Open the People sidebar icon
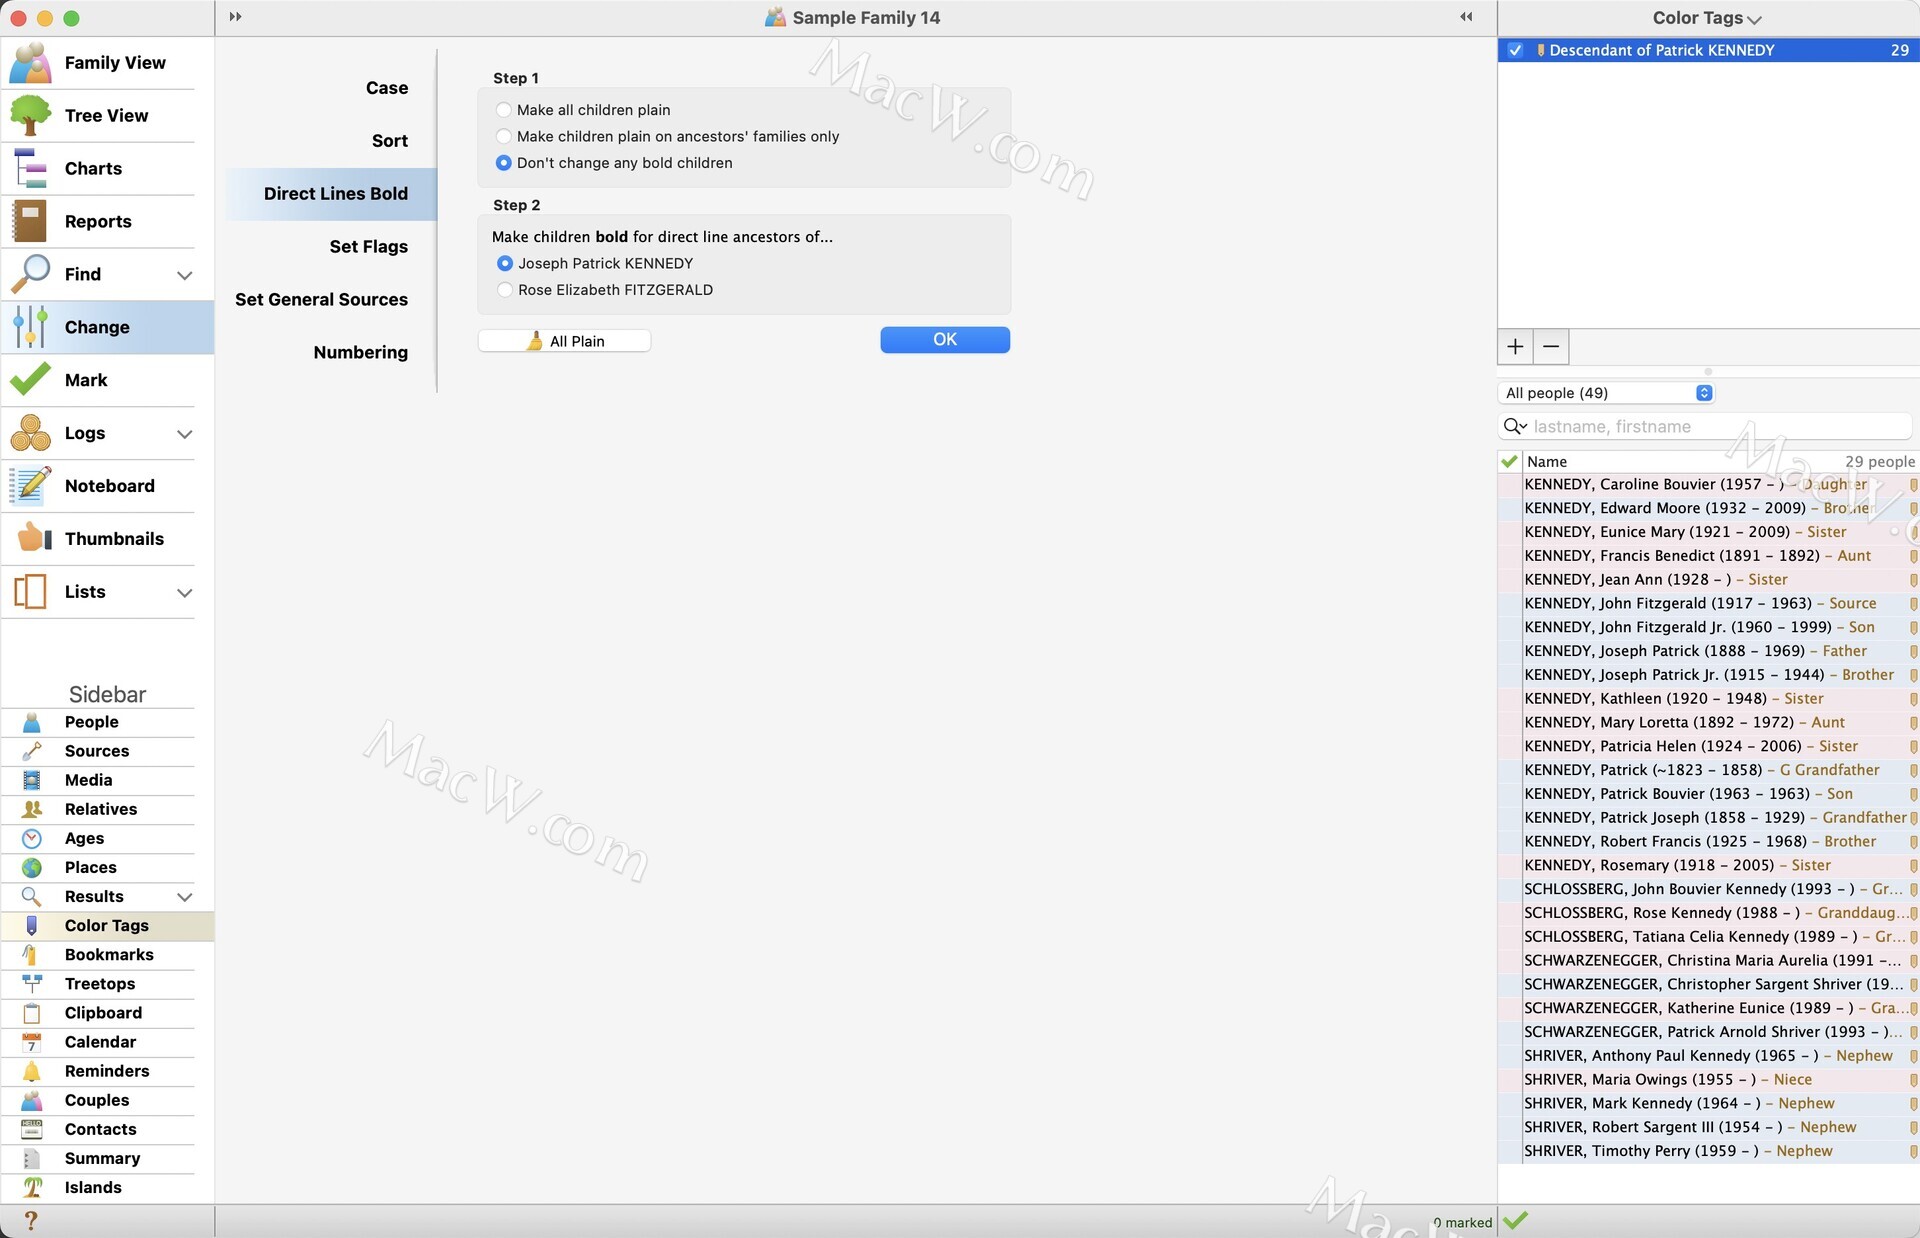The image size is (1920, 1238). click(32, 722)
